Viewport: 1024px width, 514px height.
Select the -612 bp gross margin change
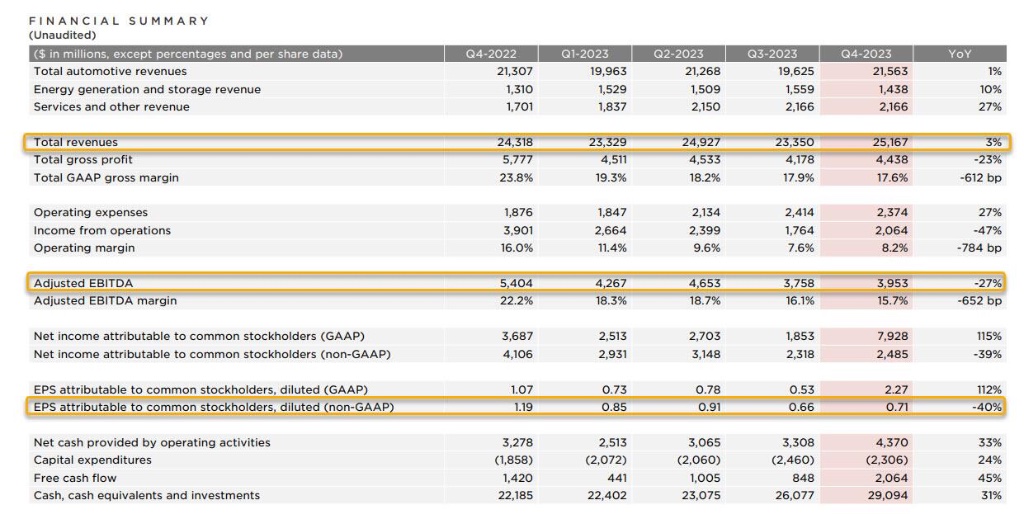981,177
